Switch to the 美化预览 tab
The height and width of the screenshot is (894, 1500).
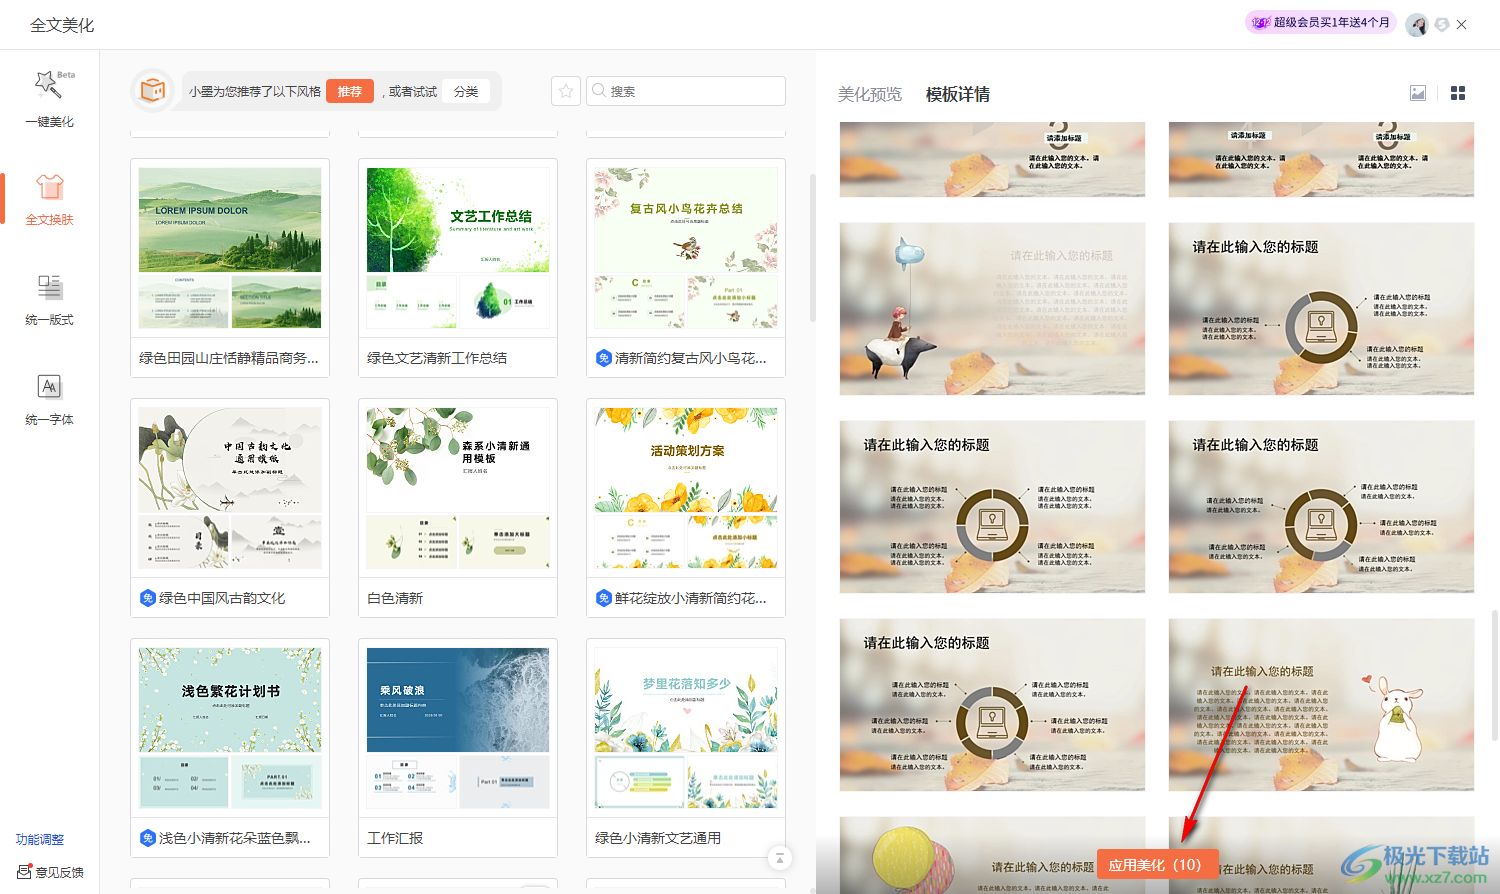pyautogui.click(x=870, y=94)
